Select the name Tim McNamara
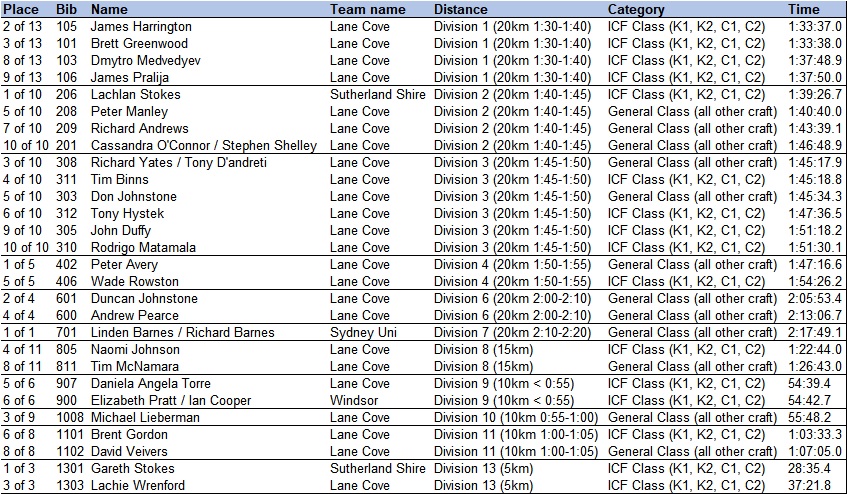The image size is (847, 494). point(135,367)
